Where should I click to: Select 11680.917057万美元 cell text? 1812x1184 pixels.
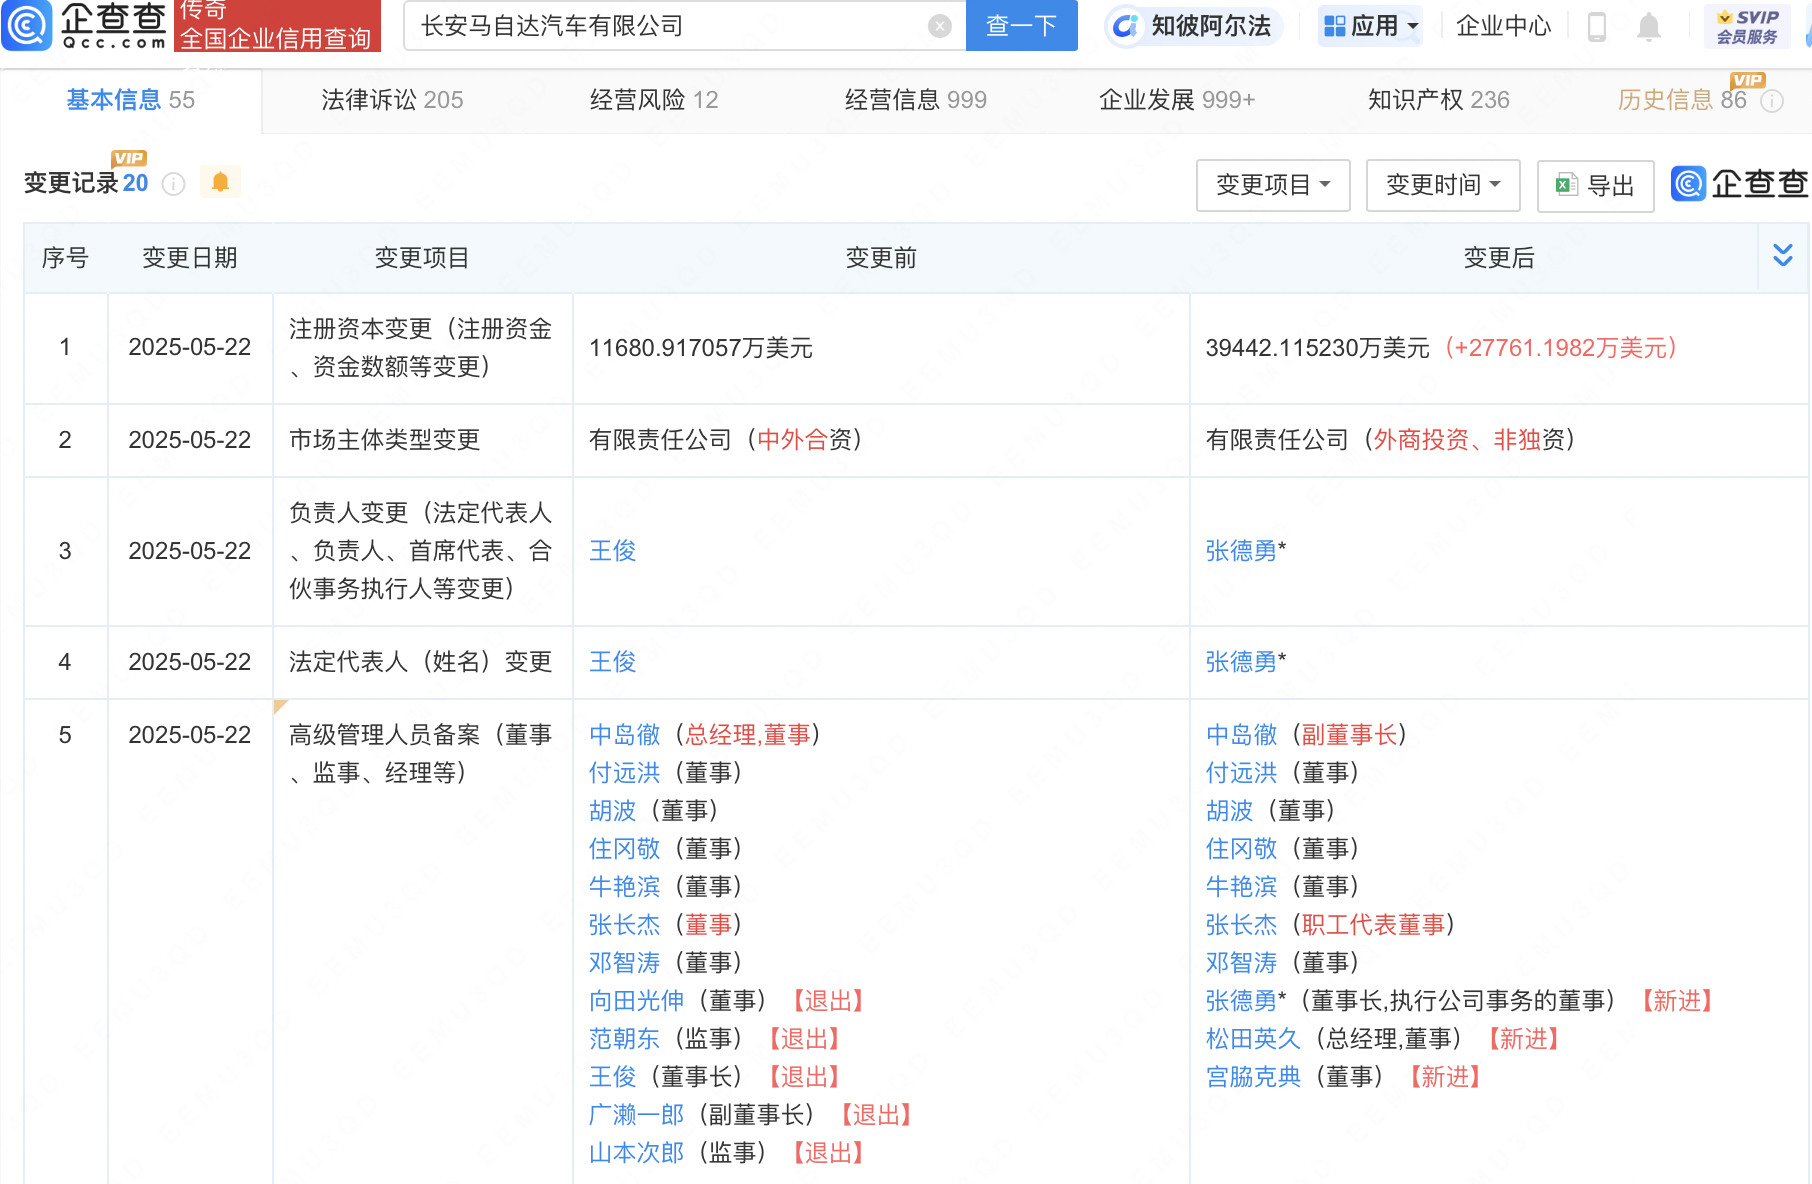(701, 348)
